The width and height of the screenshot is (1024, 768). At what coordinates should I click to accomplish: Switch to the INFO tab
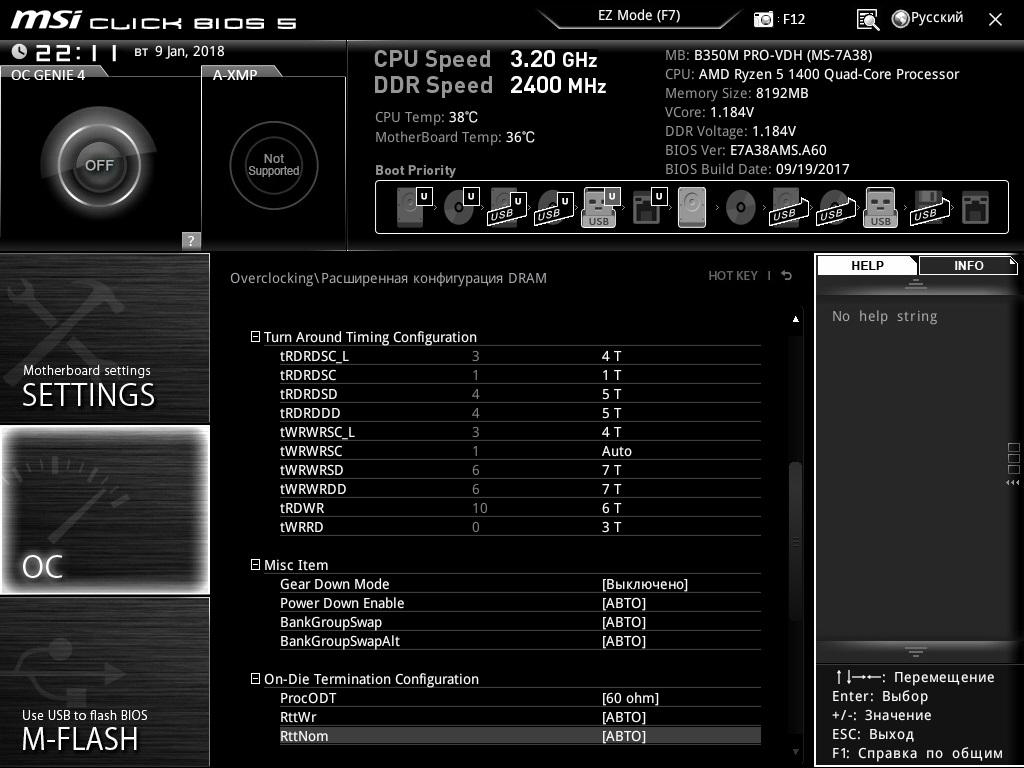(968, 265)
